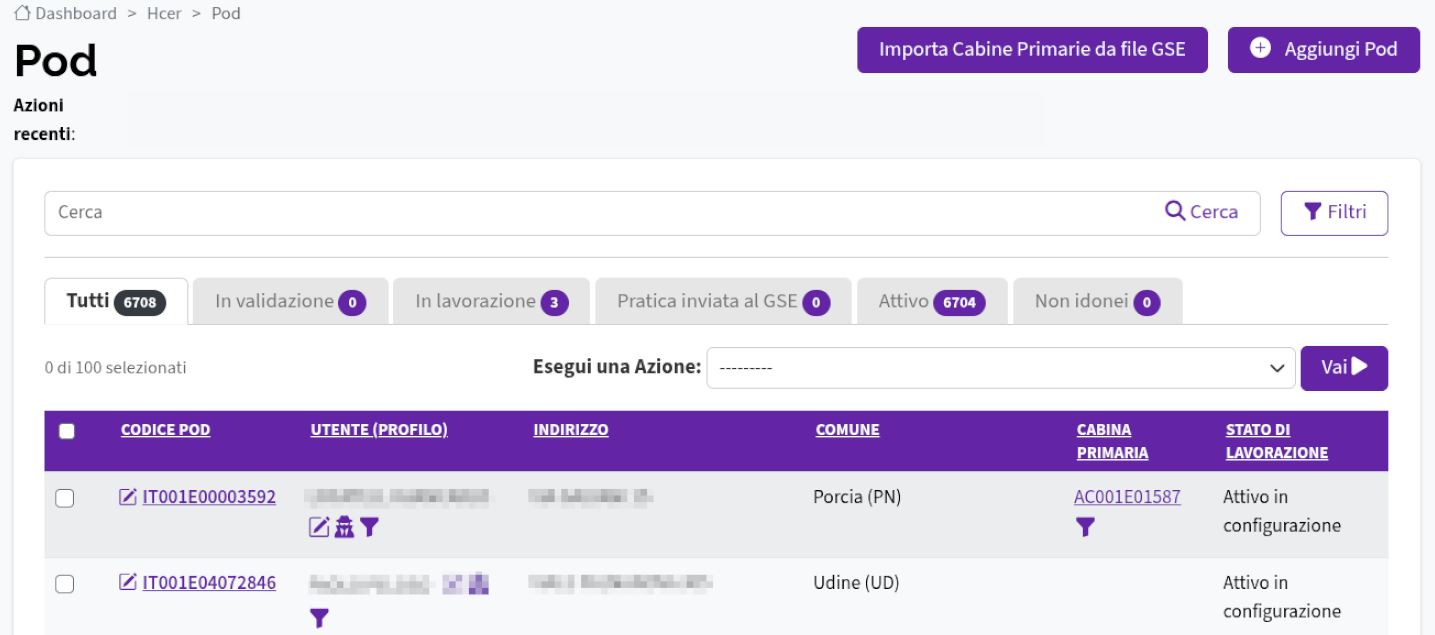Click the edit icon beside IT001E00003592
Screen dimensions: 1435x635
pos(128,497)
